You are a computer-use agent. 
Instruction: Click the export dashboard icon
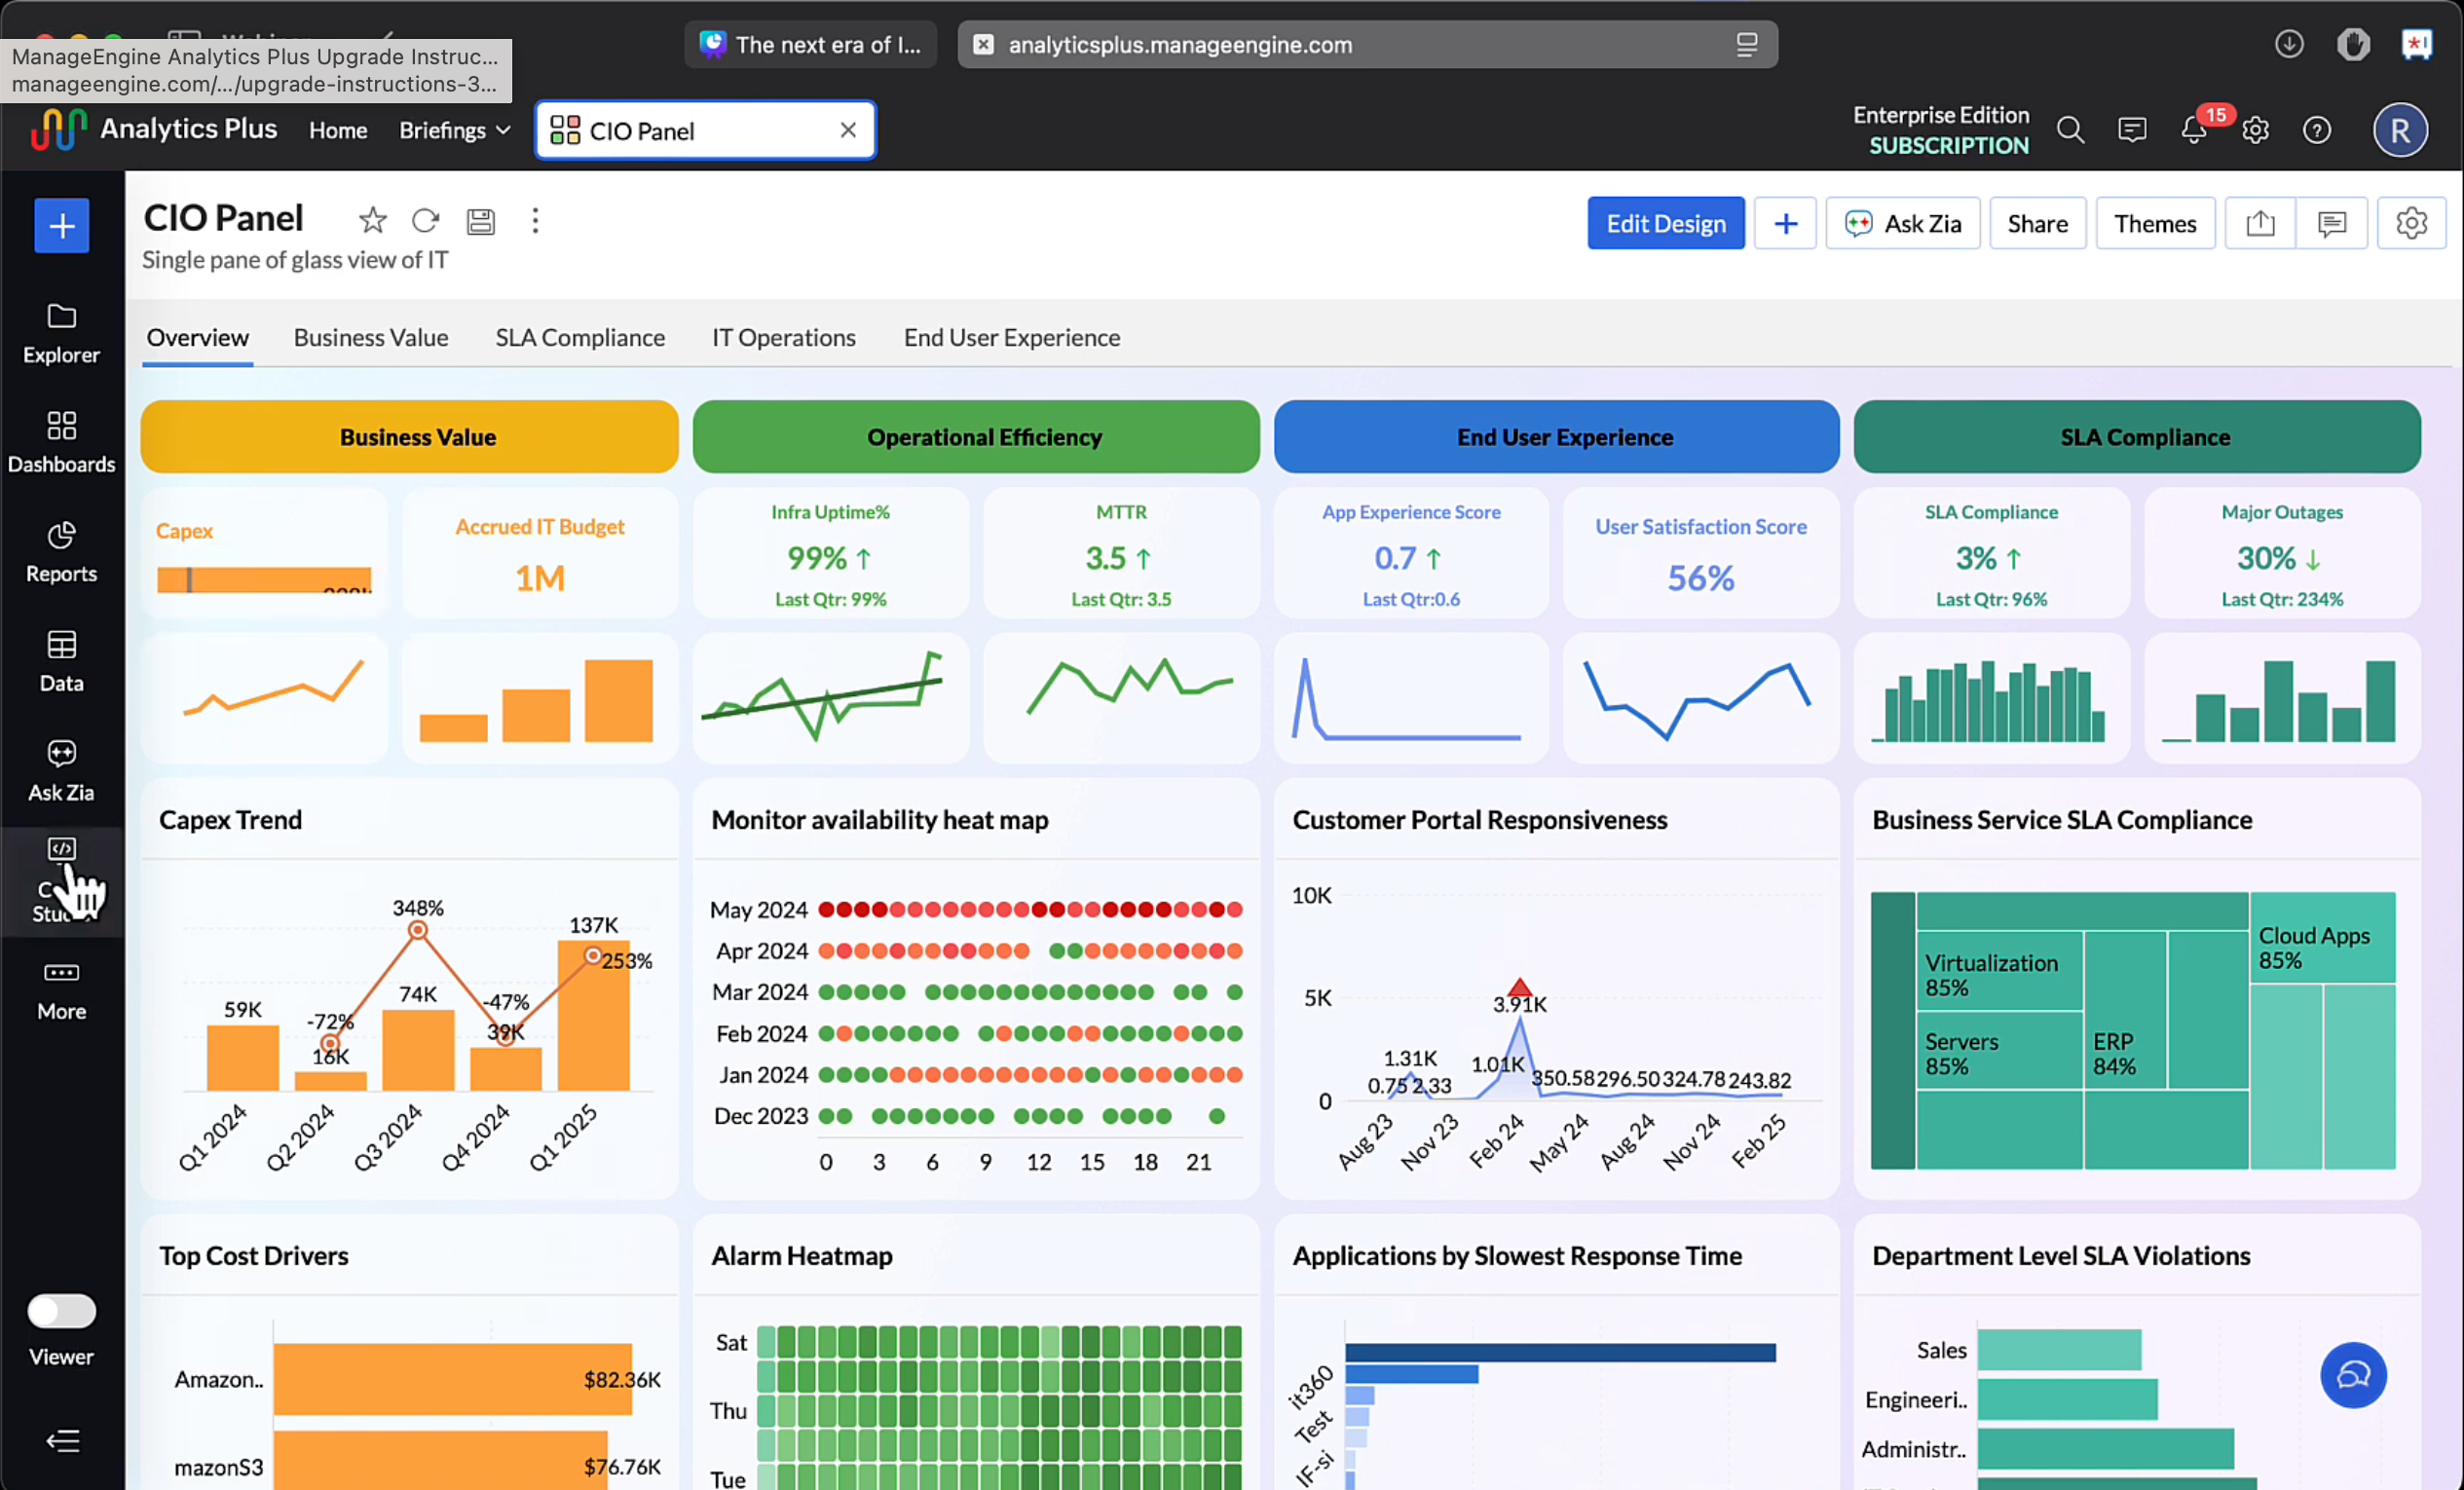coord(2260,223)
